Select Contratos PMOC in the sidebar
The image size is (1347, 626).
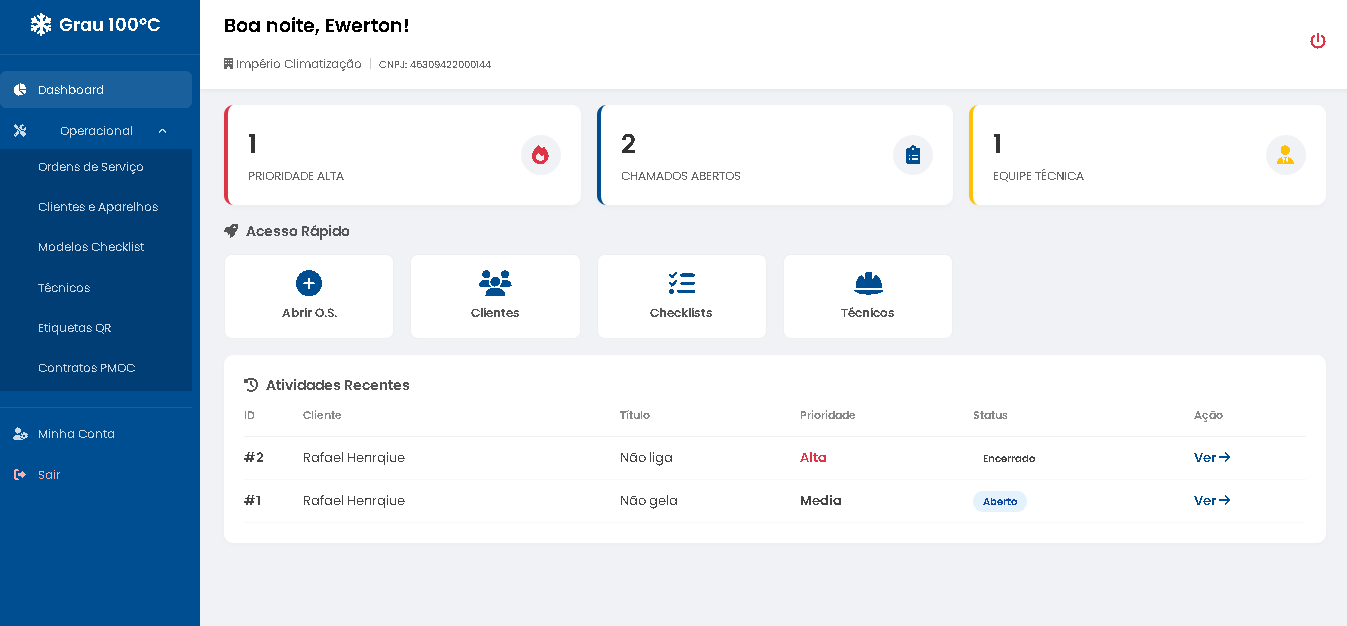(x=86, y=368)
